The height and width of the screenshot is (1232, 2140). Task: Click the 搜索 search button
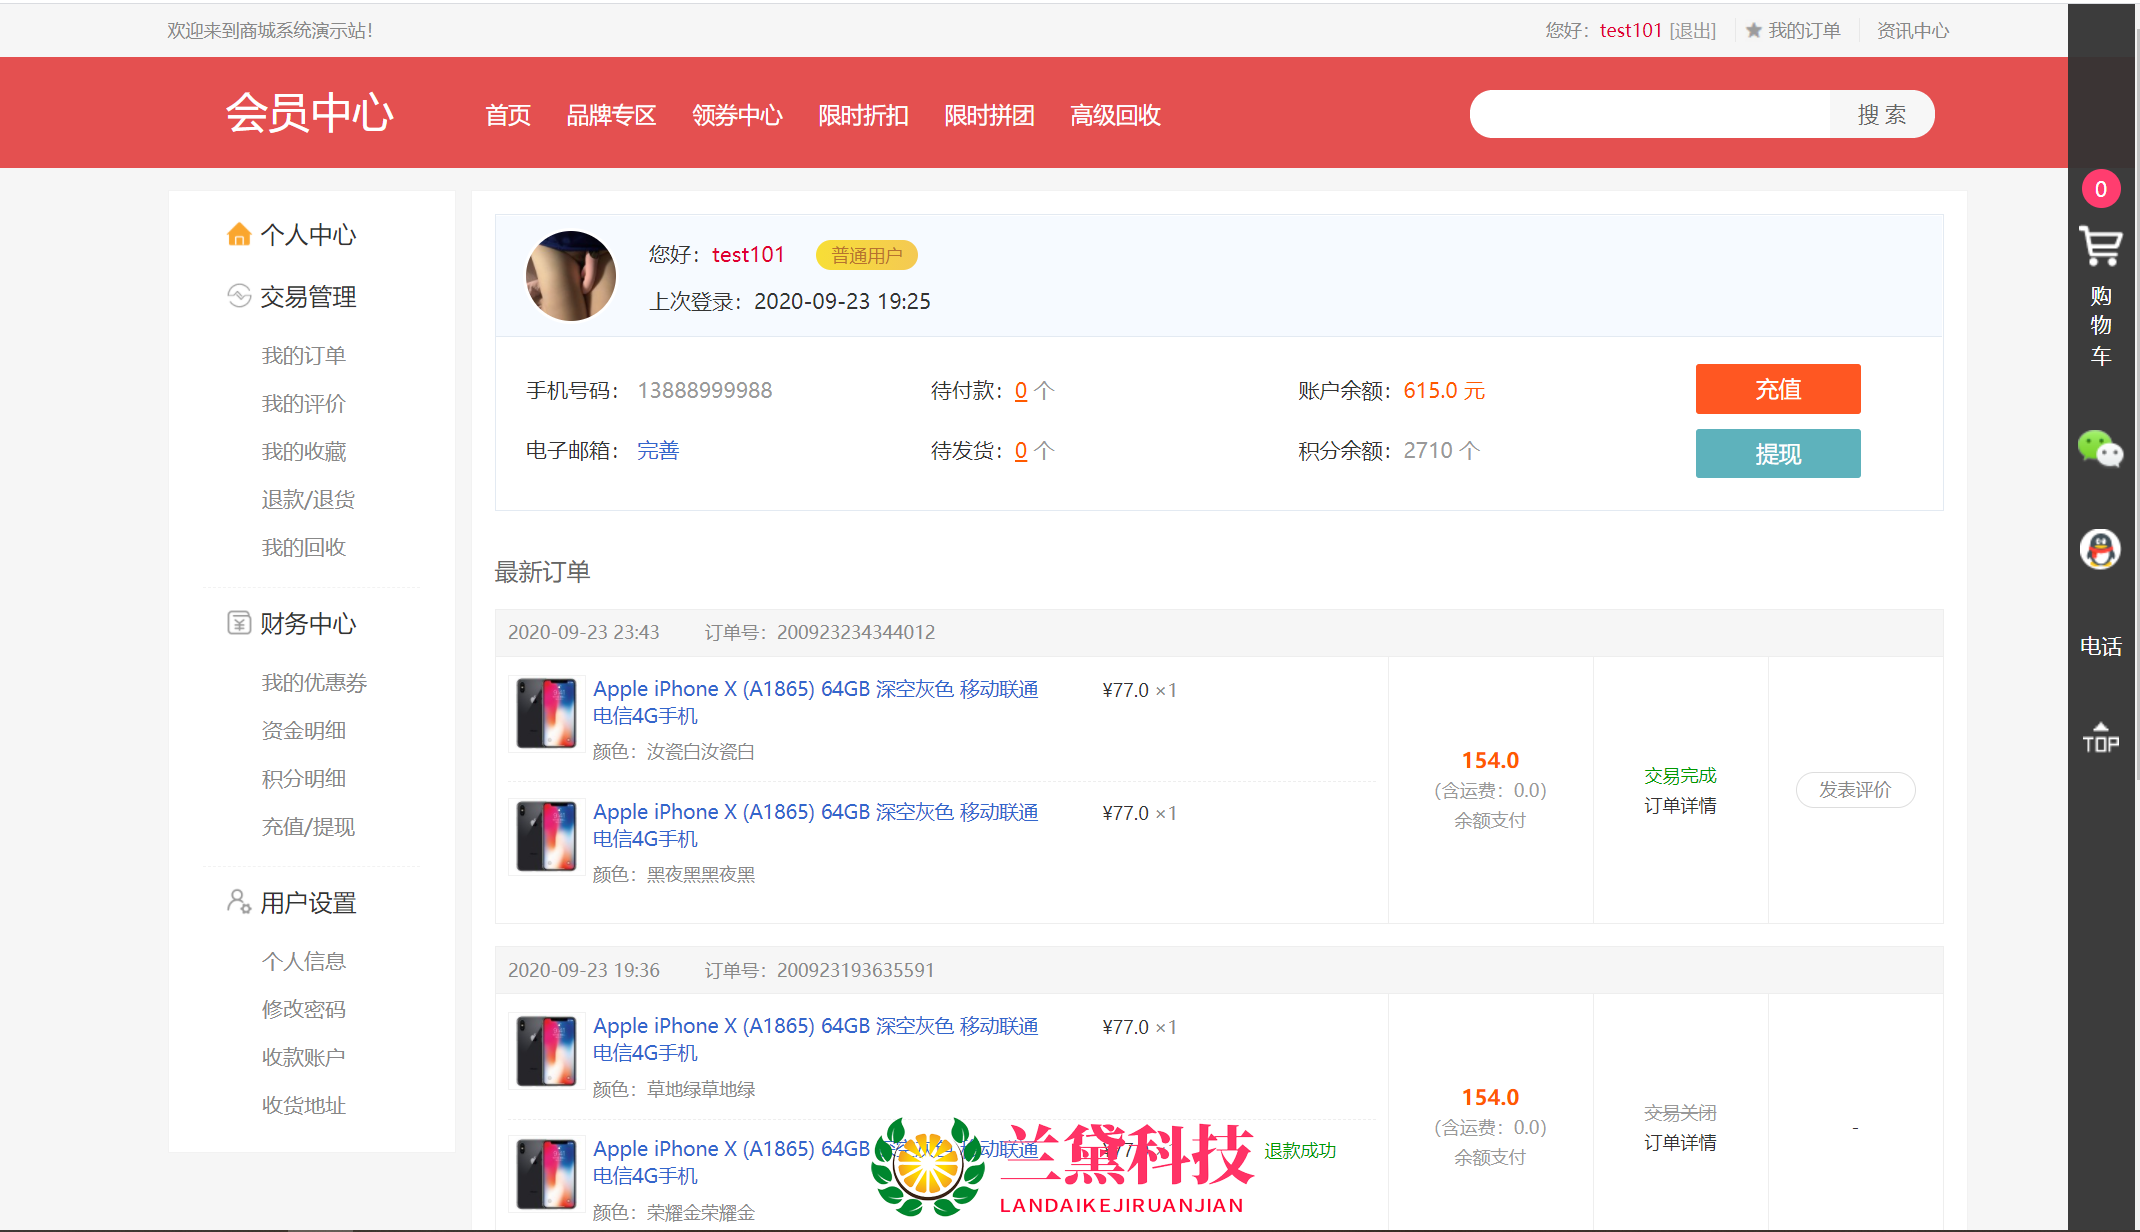point(1881,115)
